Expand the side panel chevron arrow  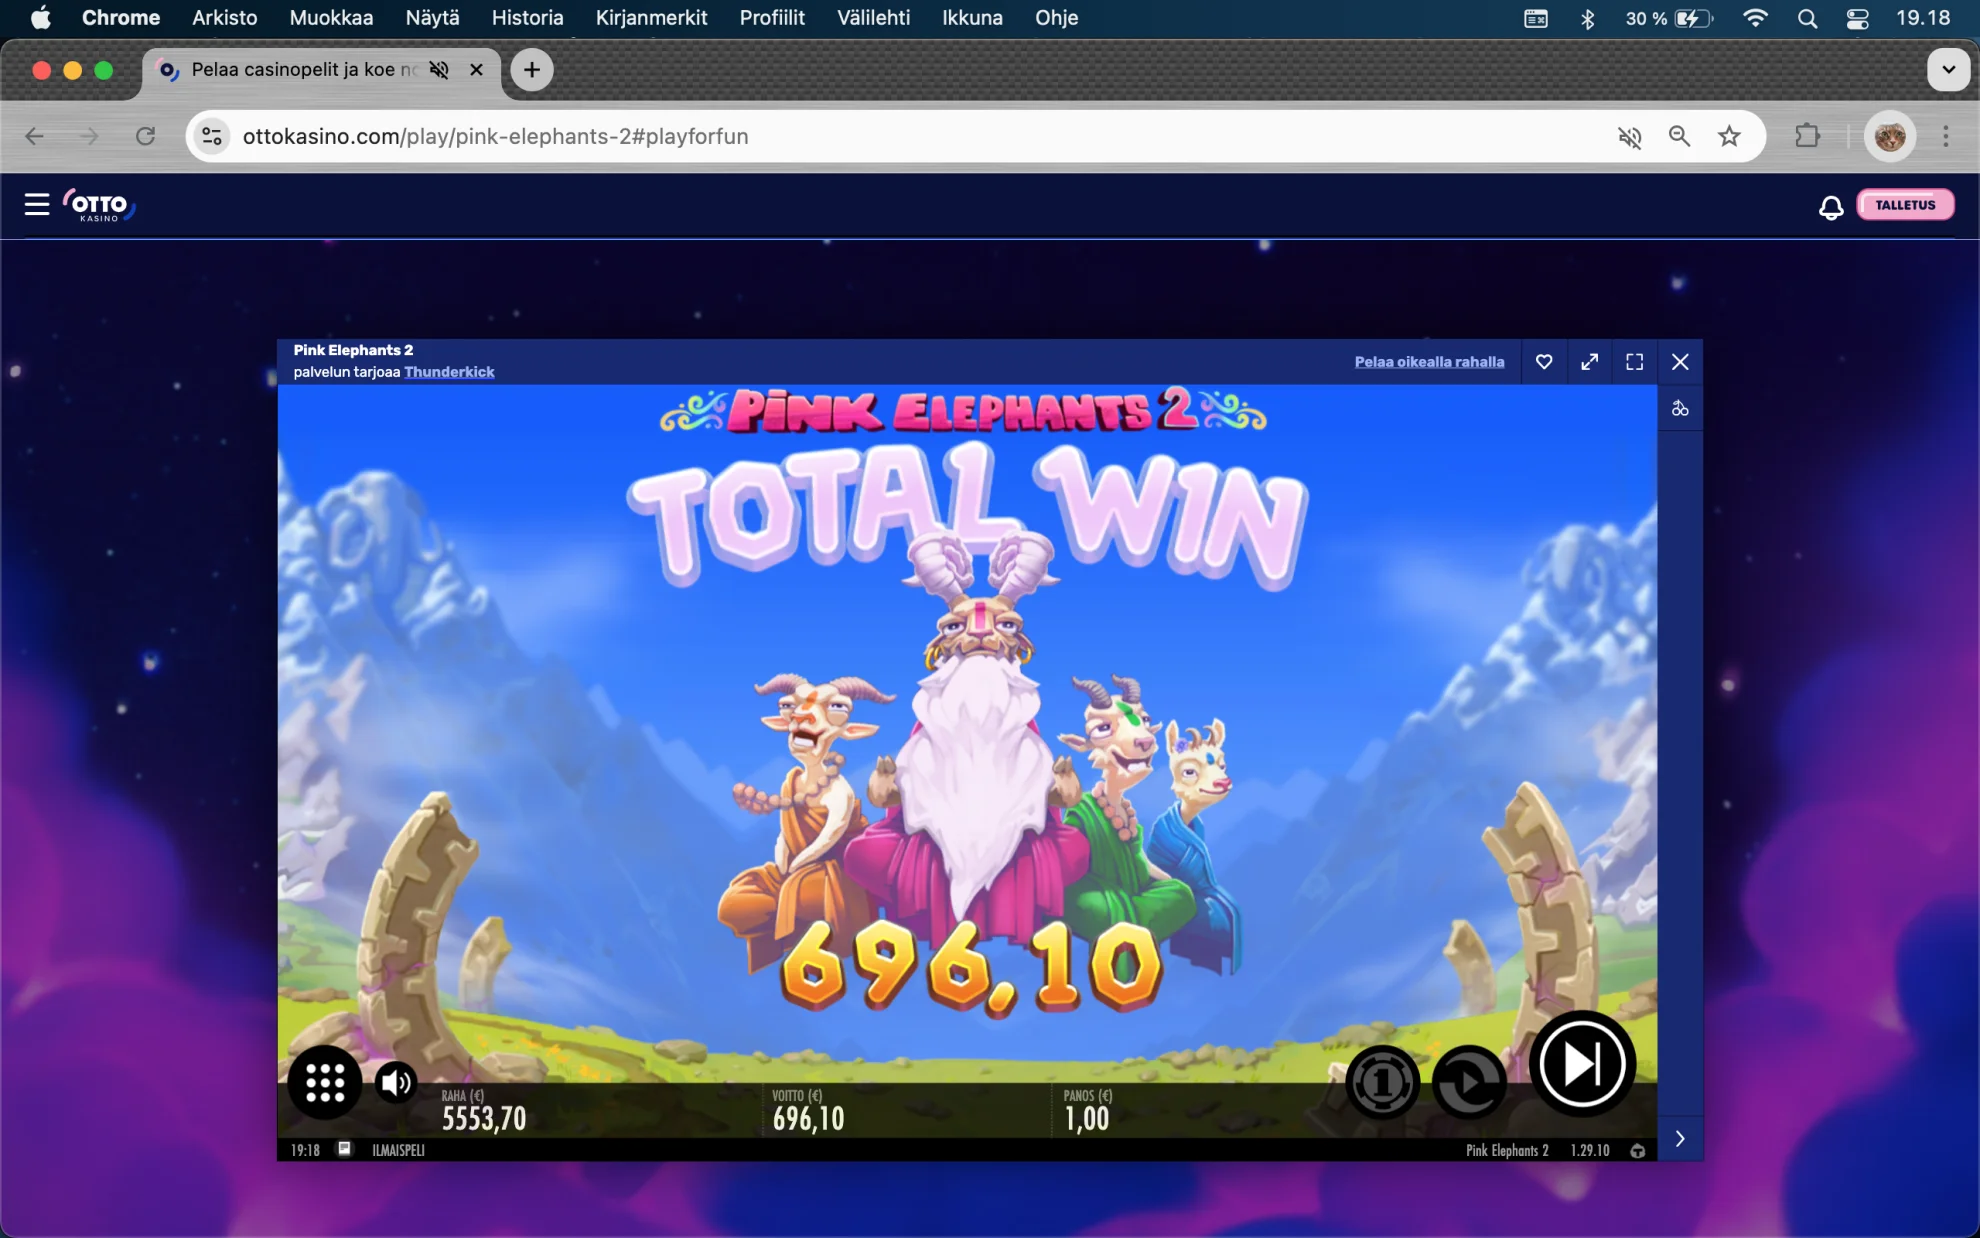pos(1680,1139)
